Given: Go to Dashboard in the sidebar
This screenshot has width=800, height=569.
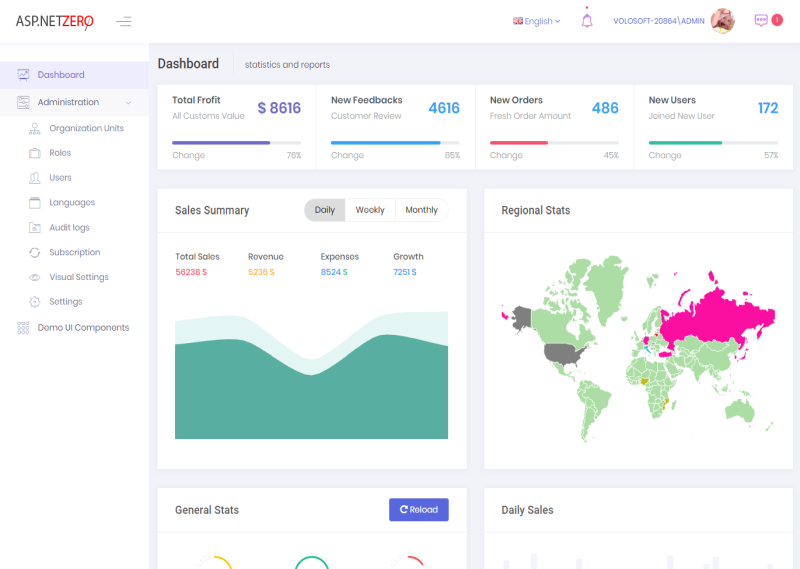Looking at the screenshot, I should [x=61, y=75].
